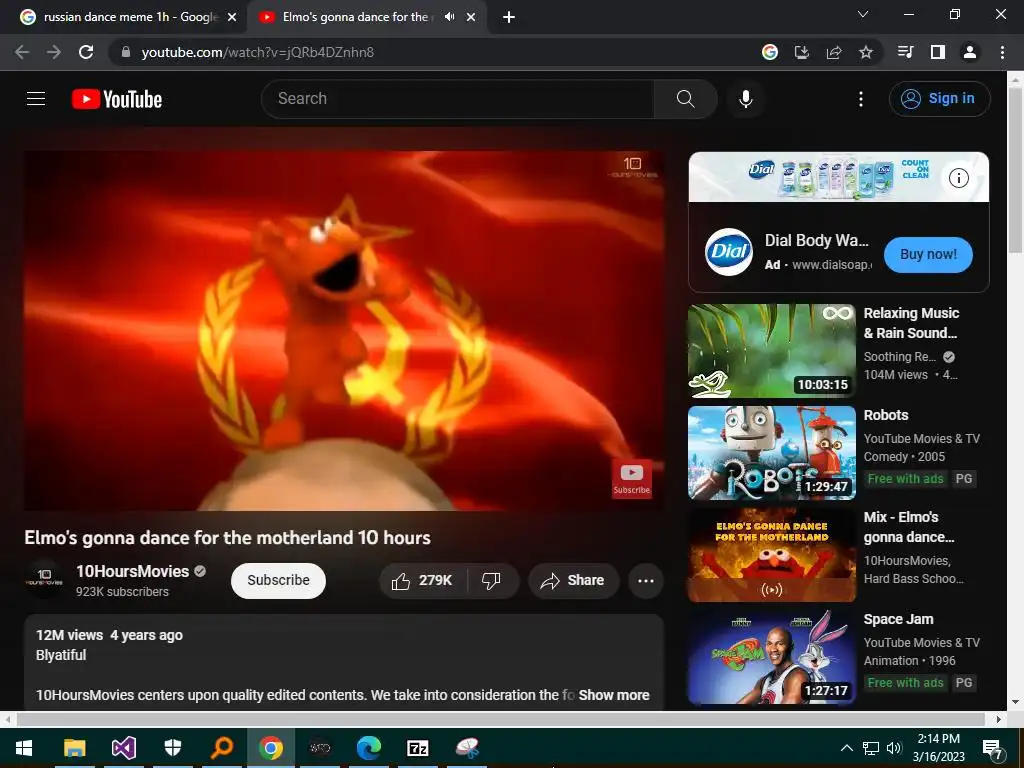Open more actions ellipsis under the video
The width and height of the screenshot is (1024, 768).
(646, 581)
